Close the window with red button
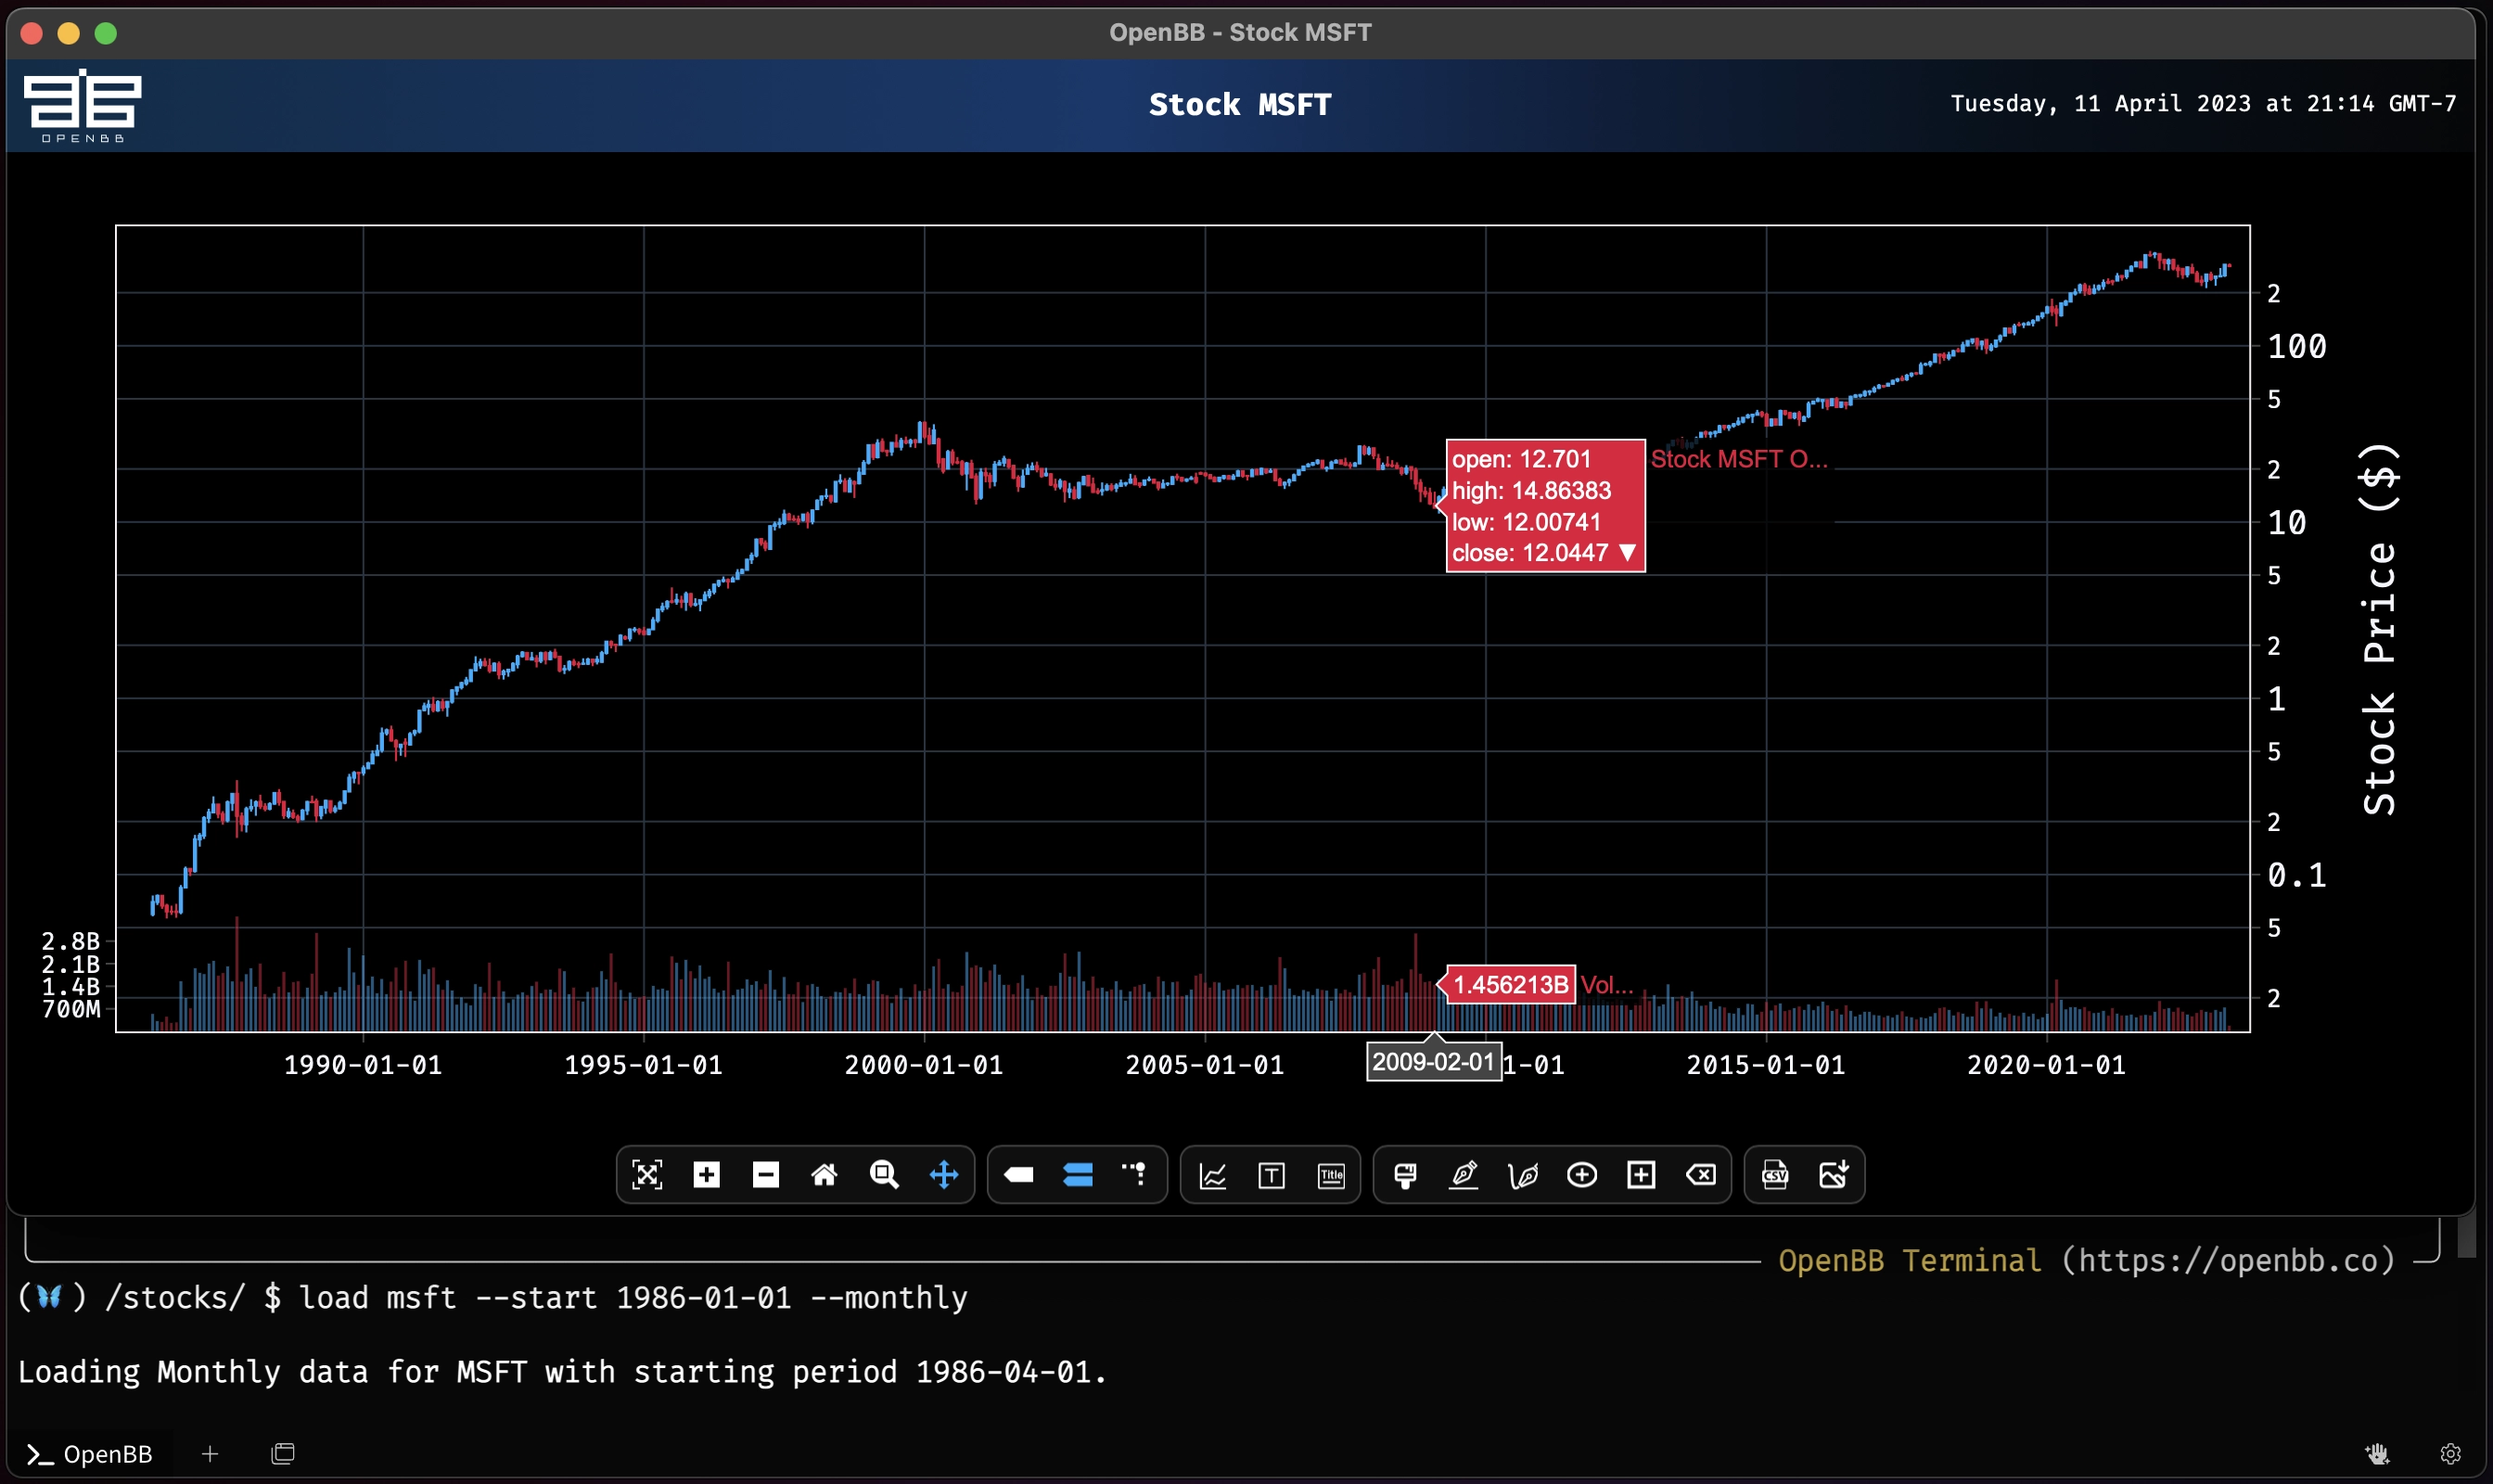 pos(32,33)
